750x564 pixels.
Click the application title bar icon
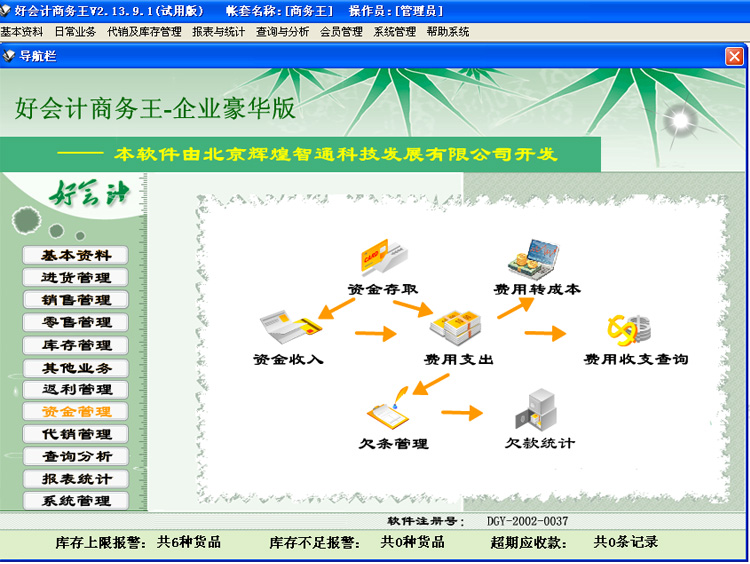[5, 10]
